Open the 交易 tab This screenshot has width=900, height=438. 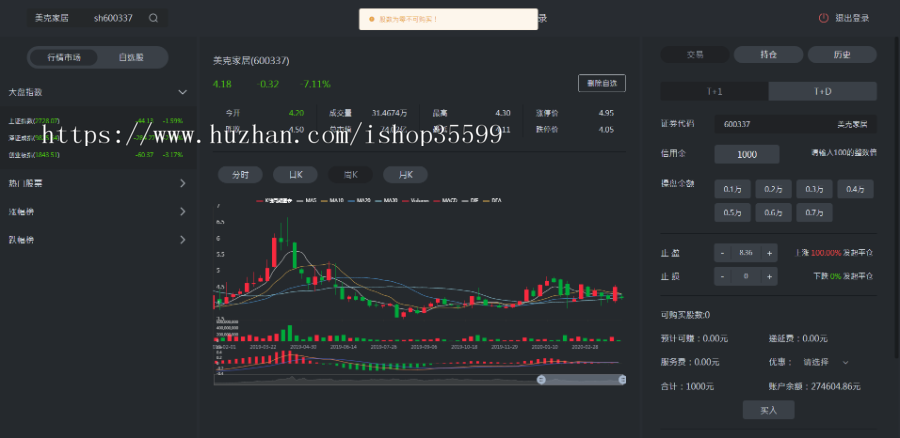click(695, 55)
